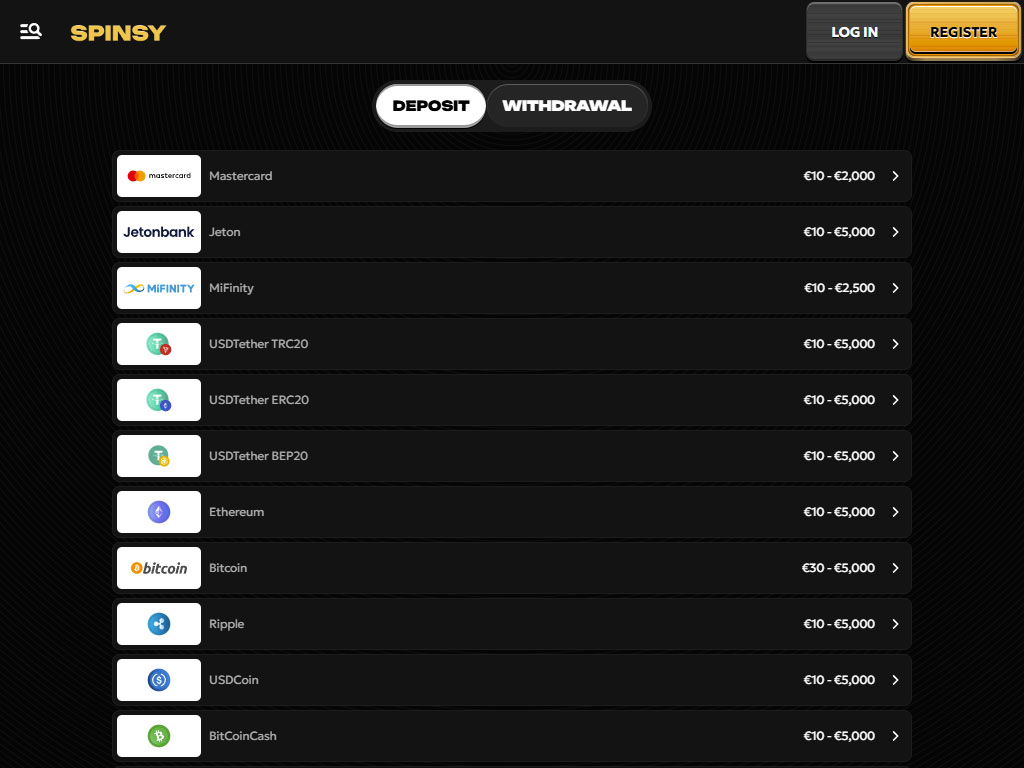Screen dimensions: 1024x768
Task: Click Ethereum limit €10 - €5,000
Action: [839, 512]
